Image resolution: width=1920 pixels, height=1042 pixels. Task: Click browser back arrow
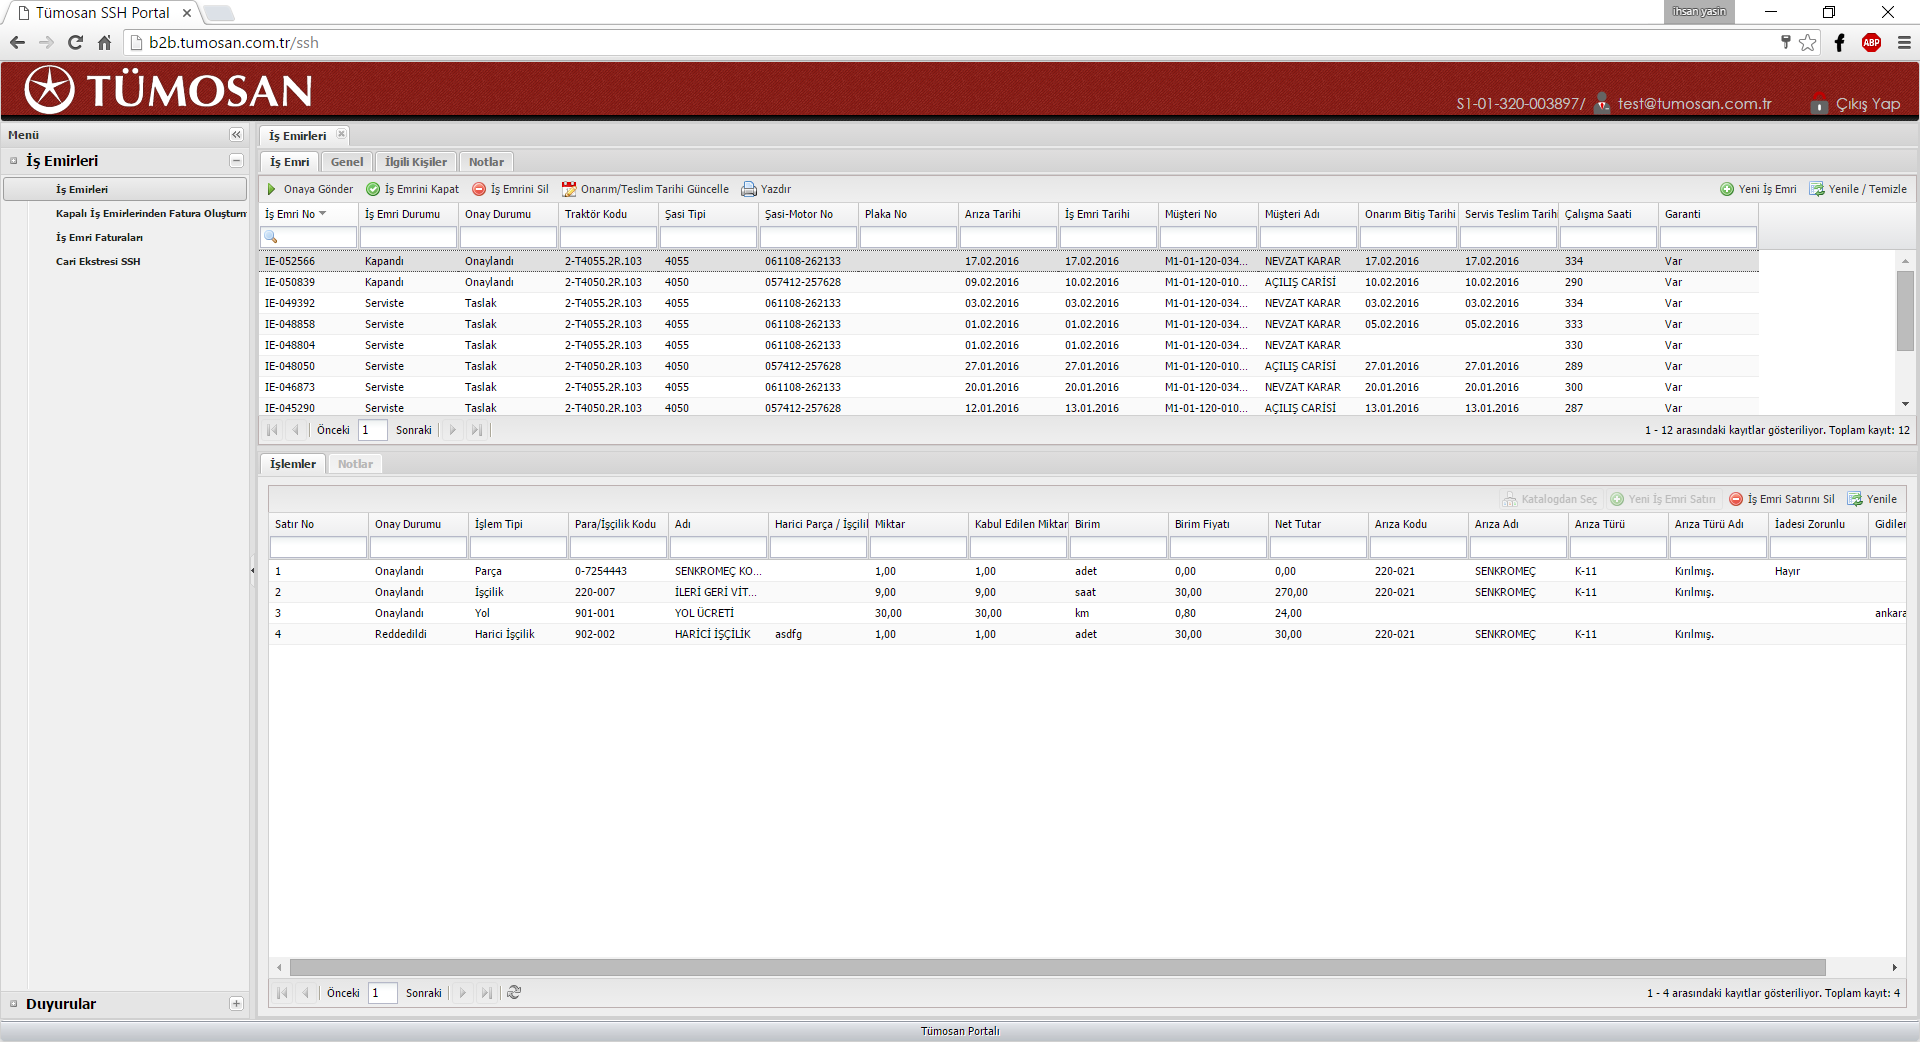tap(17, 42)
